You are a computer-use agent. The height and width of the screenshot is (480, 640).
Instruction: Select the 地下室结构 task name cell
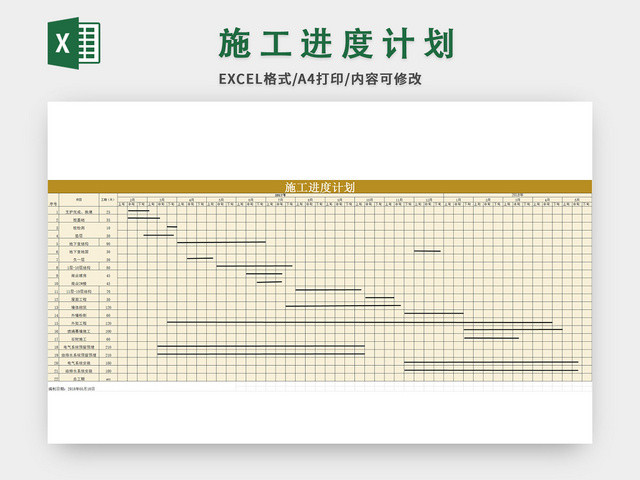tap(79, 244)
